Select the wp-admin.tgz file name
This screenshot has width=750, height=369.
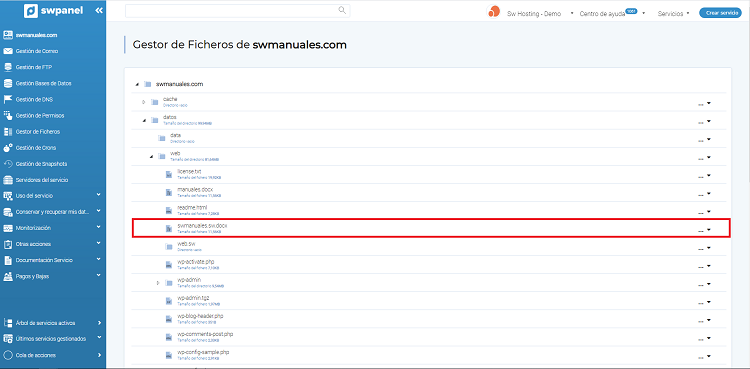(x=193, y=298)
